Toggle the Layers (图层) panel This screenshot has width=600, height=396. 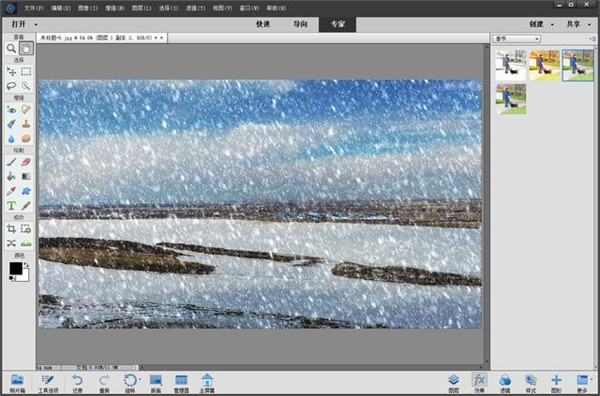click(453, 383)
